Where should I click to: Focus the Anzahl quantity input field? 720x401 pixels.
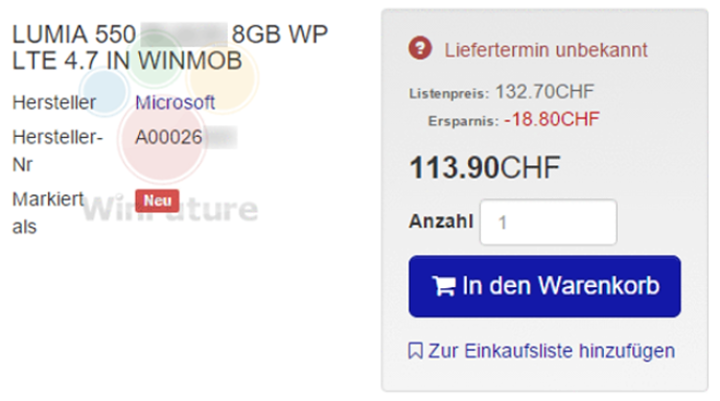[548, 222]
